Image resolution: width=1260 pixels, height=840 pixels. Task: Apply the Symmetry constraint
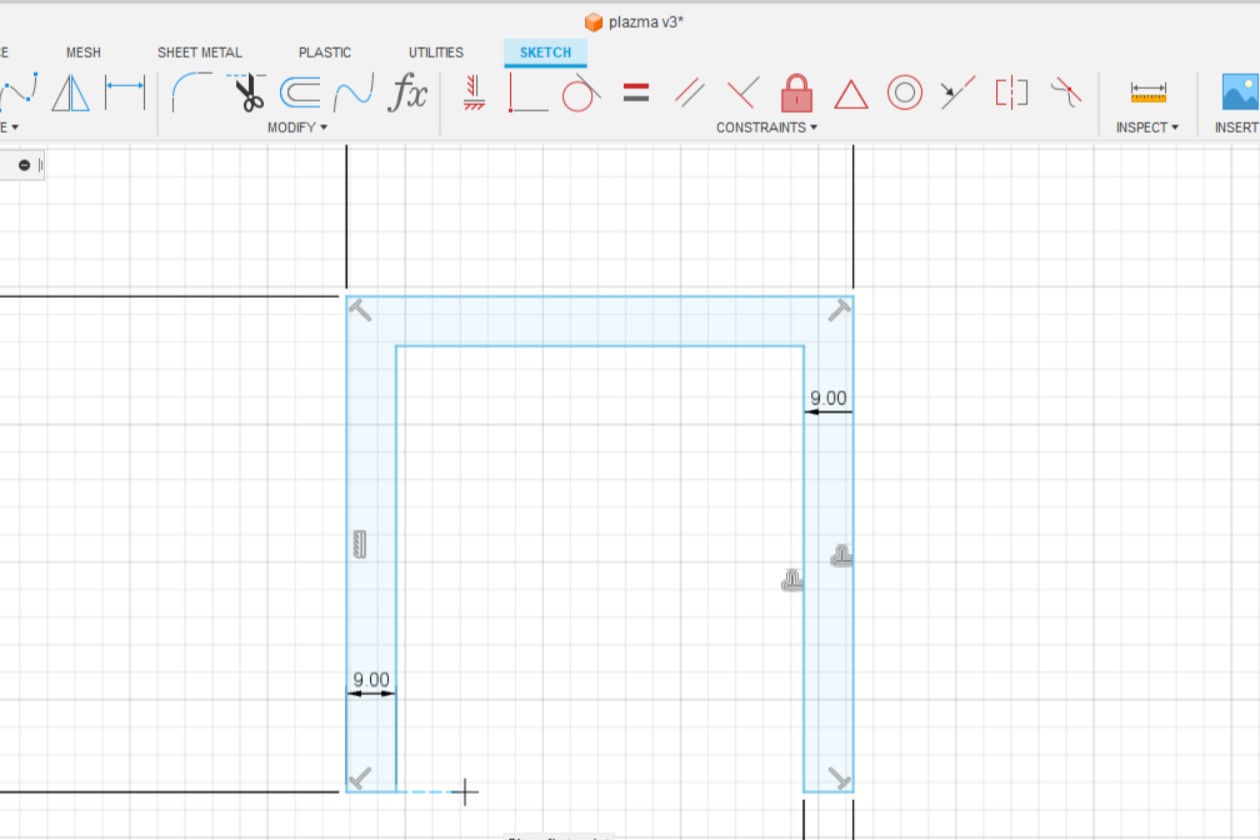click(1011, 92)
